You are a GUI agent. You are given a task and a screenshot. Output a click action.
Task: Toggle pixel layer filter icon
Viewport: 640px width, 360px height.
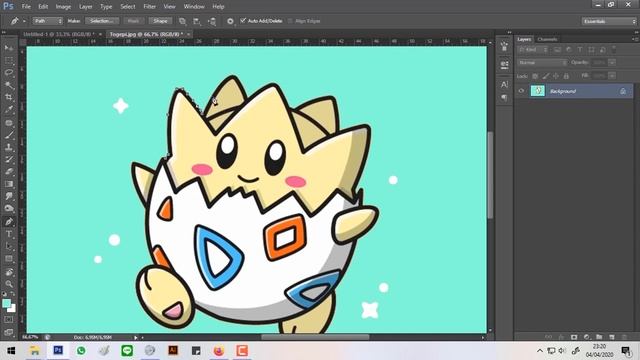coord(558,50)
